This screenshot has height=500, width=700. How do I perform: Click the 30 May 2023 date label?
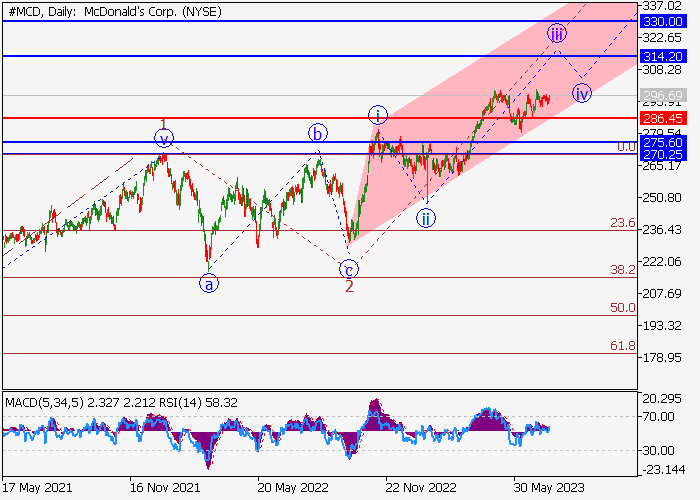point(549,487)
